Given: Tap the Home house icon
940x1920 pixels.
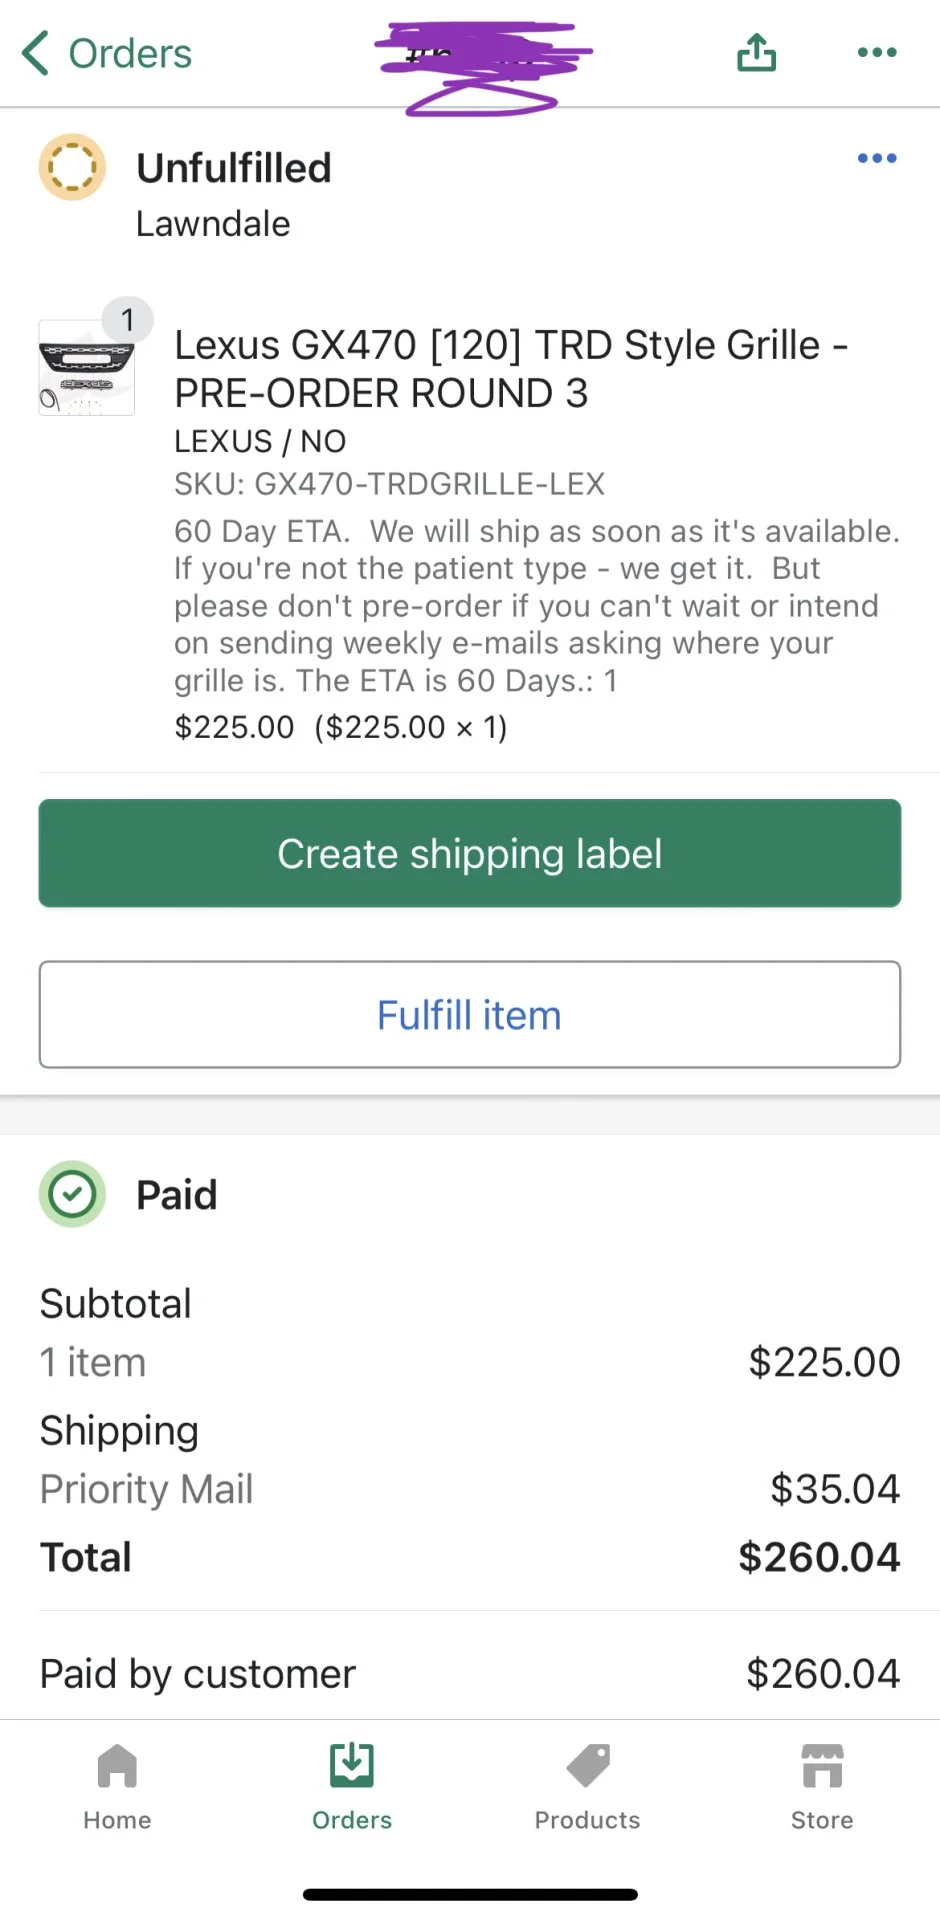Looking at the screenshot, I should coord(117,1766).
